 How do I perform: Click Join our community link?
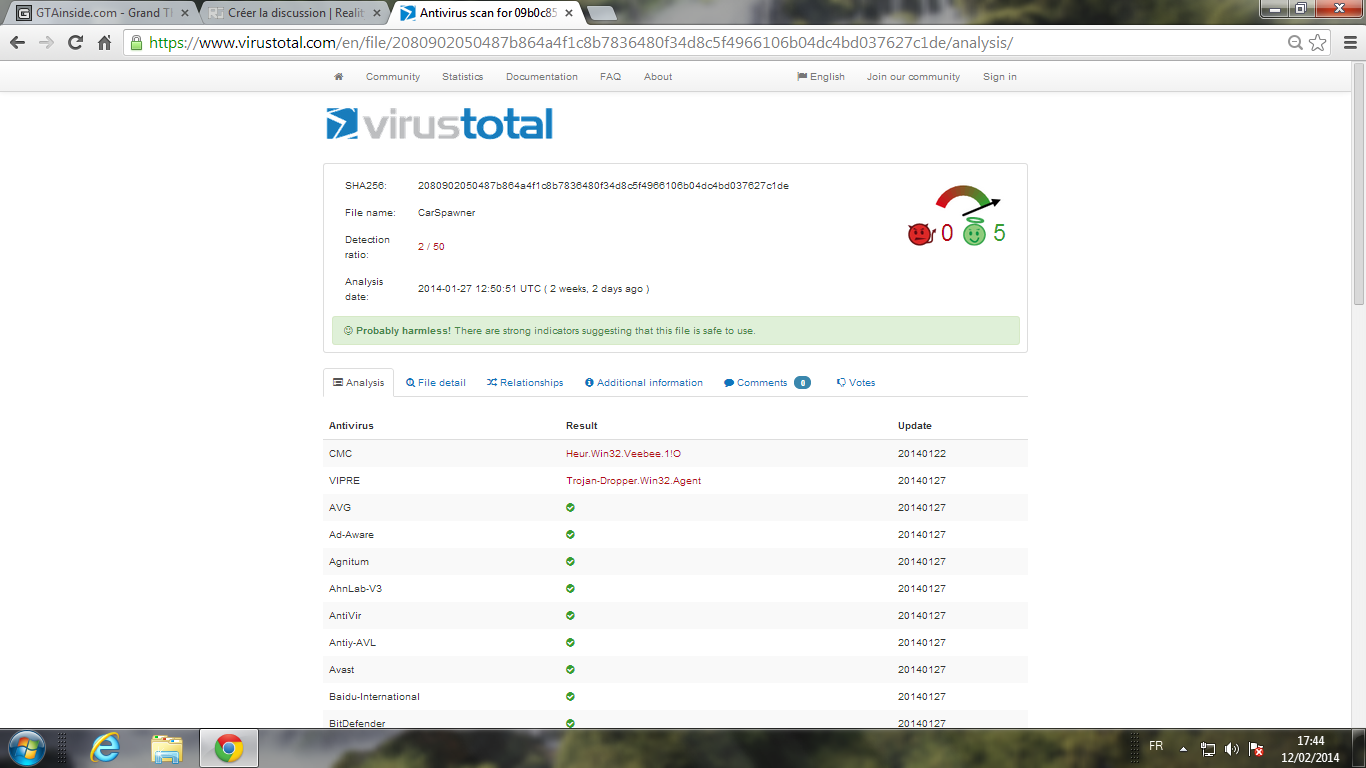(913, 77)
